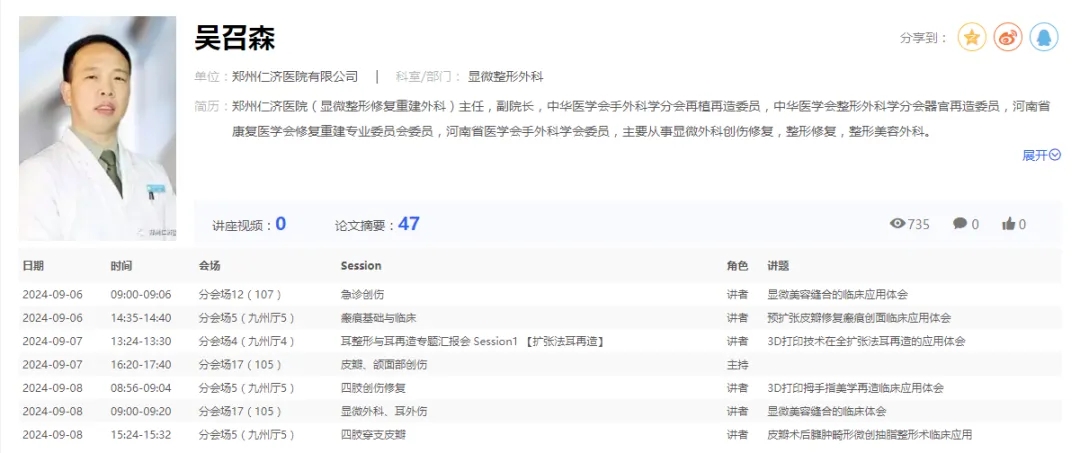The height and width of the screenshot is (453, 1080).
Task: Select session 四肢穿支皮瓣
Action: point(373,435)
